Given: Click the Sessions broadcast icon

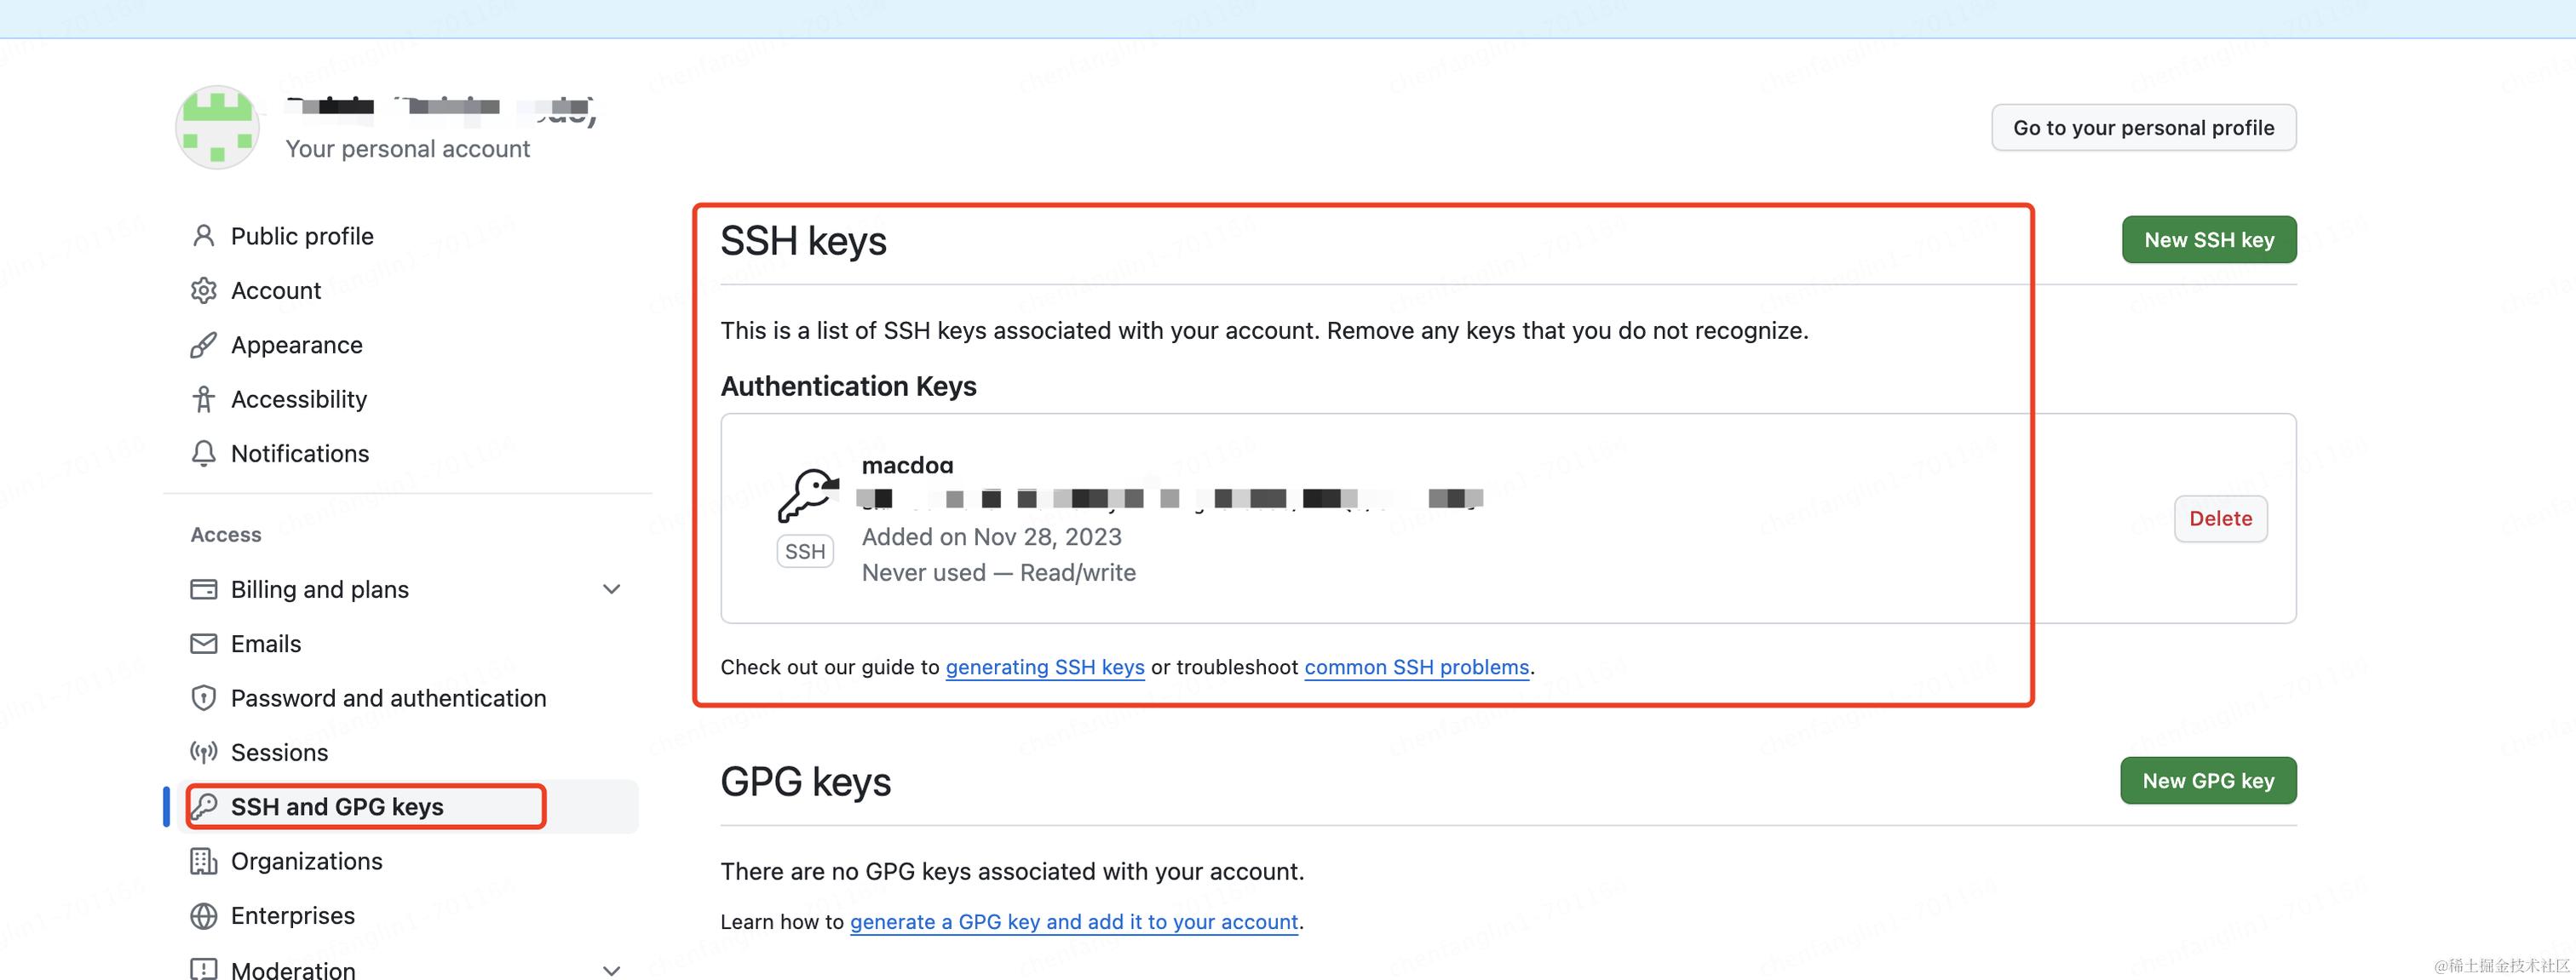Looking at the screenshot, I should [203, 753].
